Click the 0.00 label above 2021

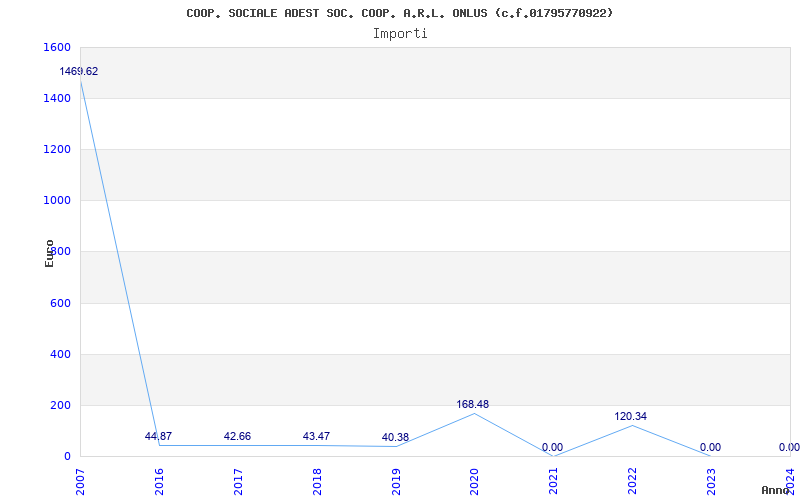(x=552, y=448)
